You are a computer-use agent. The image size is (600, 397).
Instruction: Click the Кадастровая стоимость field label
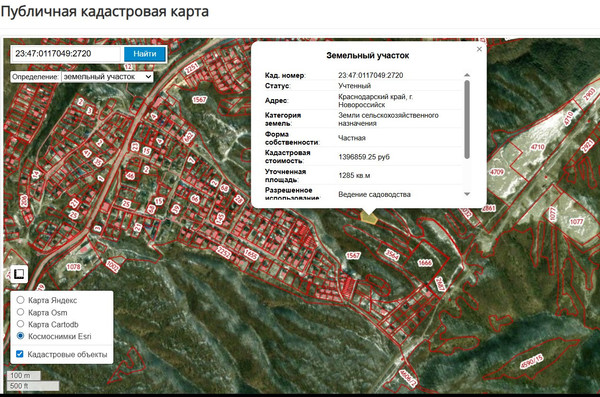click(287, 157)
